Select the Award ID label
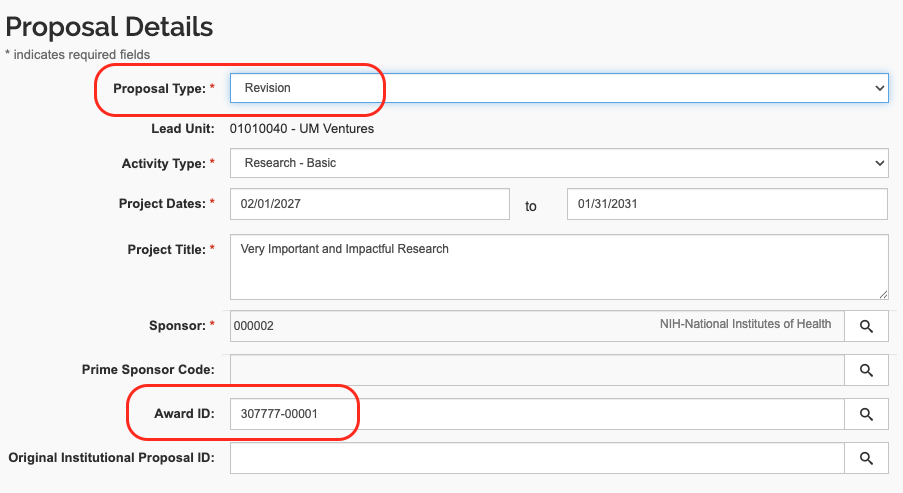The height and width of the screenshot is (493, 903). (x=184, y=414)
